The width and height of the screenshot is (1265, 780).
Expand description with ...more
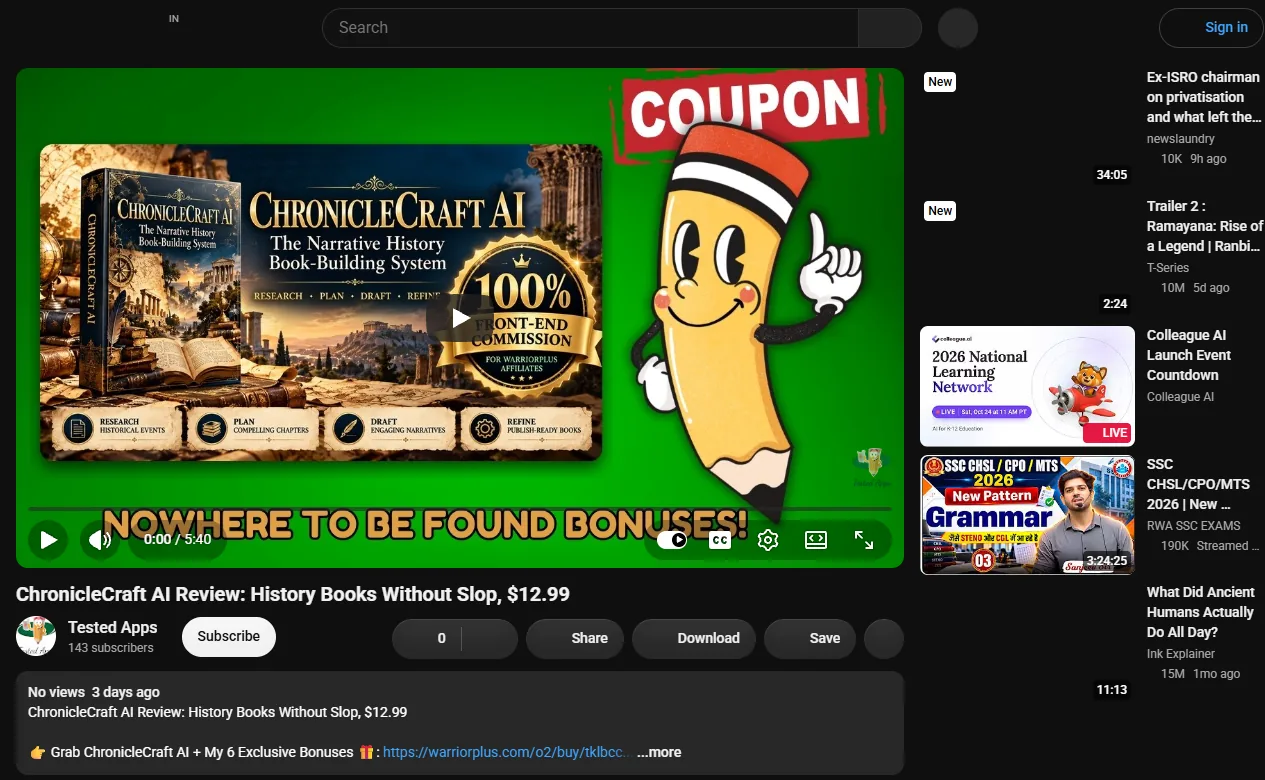659,752
